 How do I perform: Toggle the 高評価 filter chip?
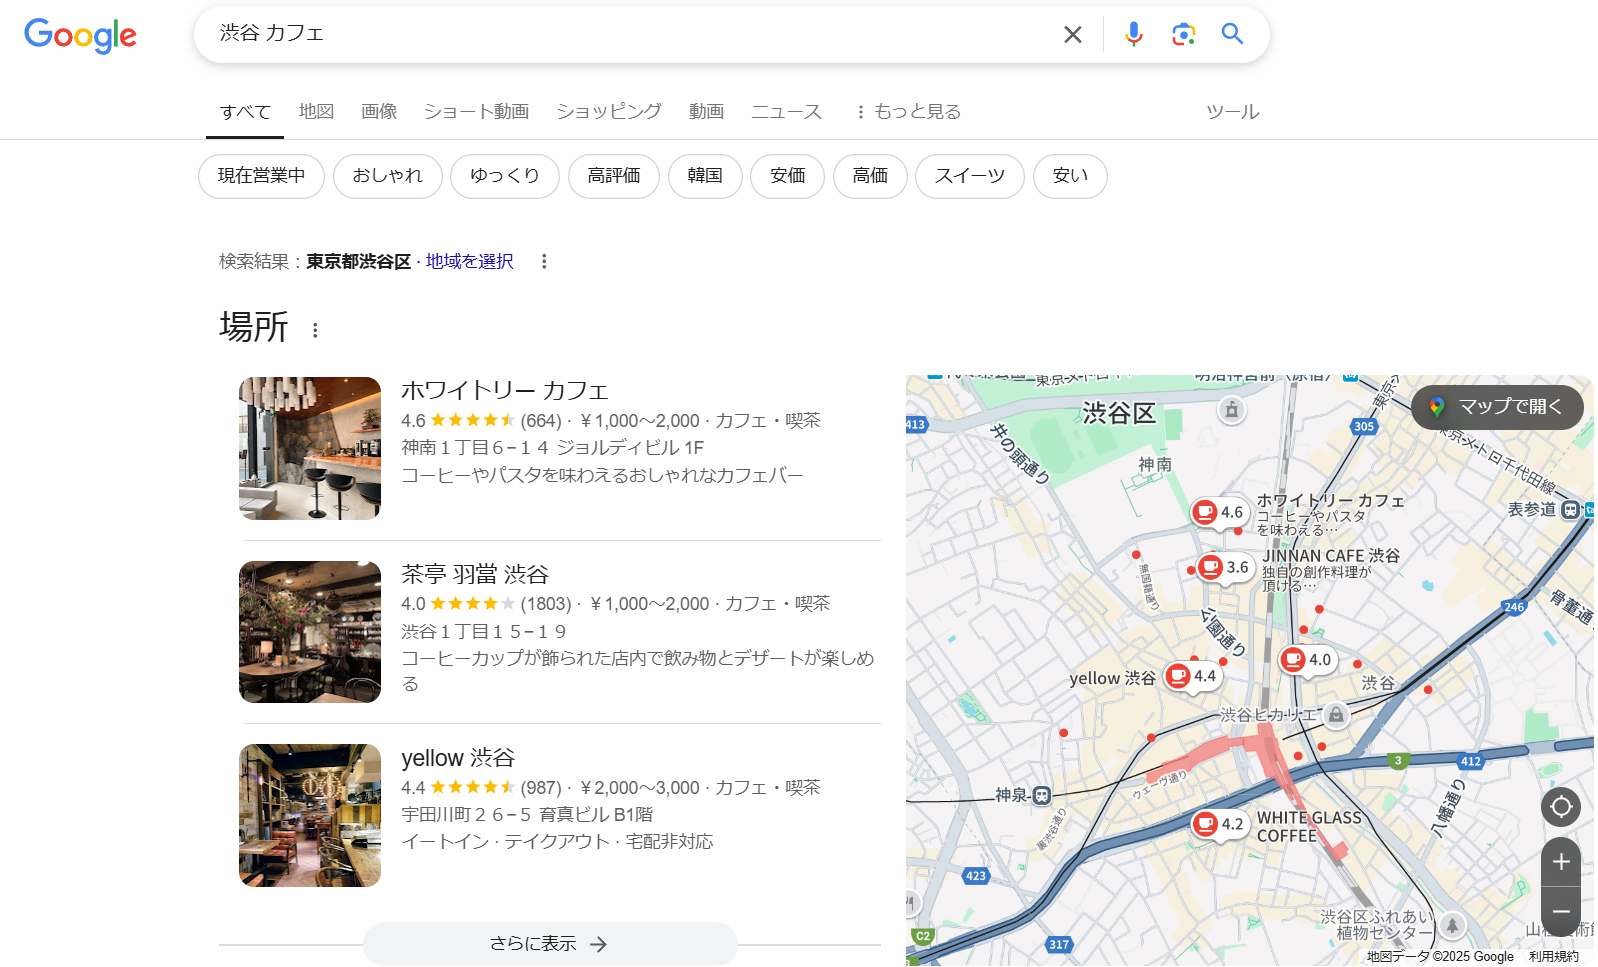(614, 176)
